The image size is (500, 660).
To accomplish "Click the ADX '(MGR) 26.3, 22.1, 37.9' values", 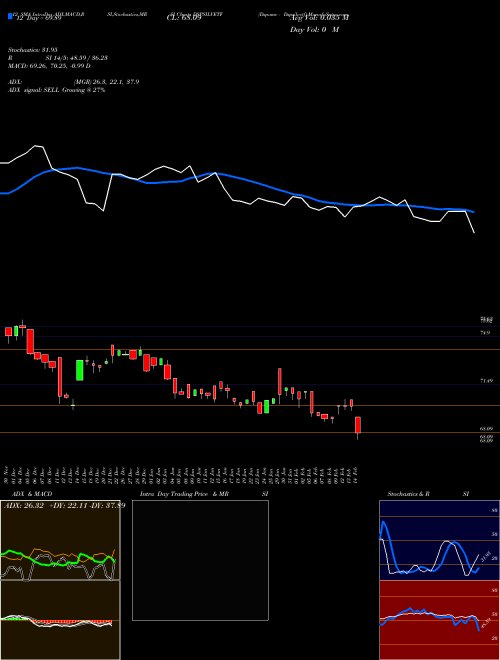I will [106, 82].
